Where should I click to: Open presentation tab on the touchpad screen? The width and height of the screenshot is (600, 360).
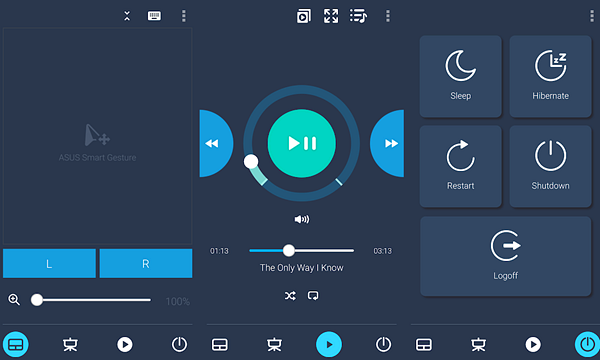point(70,345)
